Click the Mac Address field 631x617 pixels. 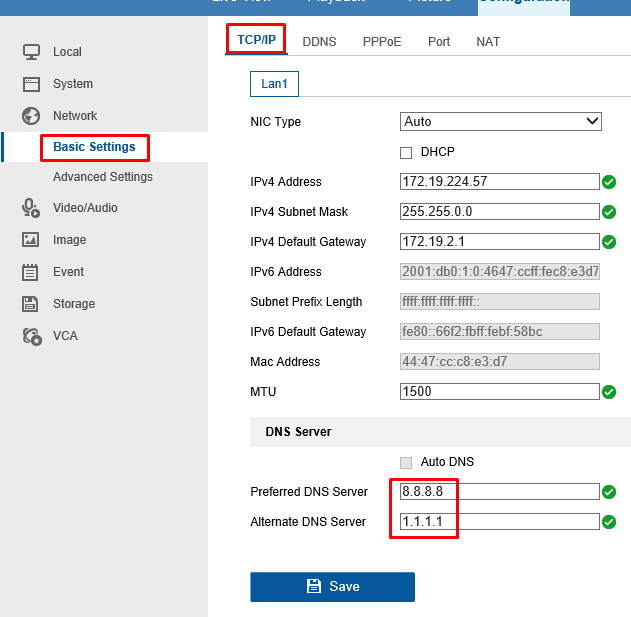click(x=500, y=361)
